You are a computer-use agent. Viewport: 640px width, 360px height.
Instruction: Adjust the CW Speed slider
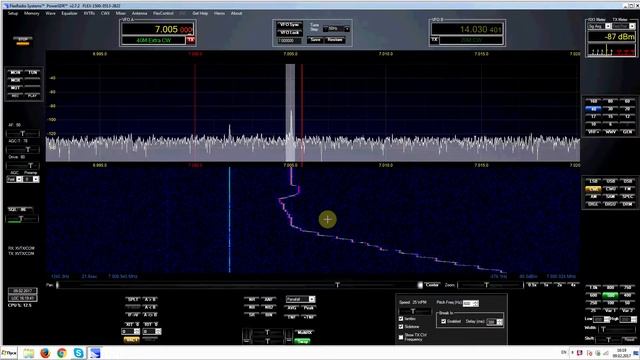point(415,311)
